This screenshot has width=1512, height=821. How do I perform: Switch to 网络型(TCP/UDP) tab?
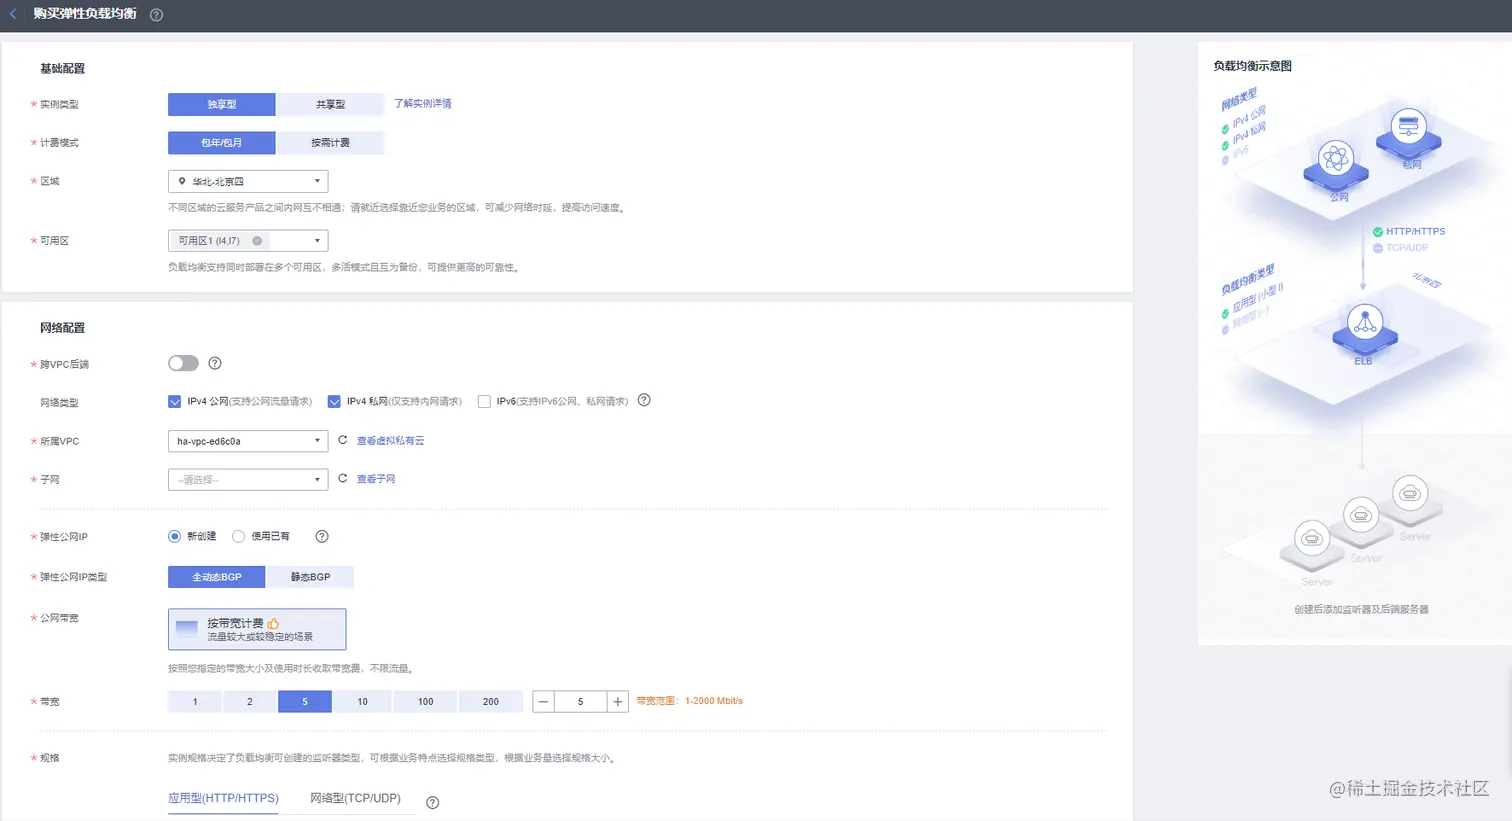click(x=355, y=798)
